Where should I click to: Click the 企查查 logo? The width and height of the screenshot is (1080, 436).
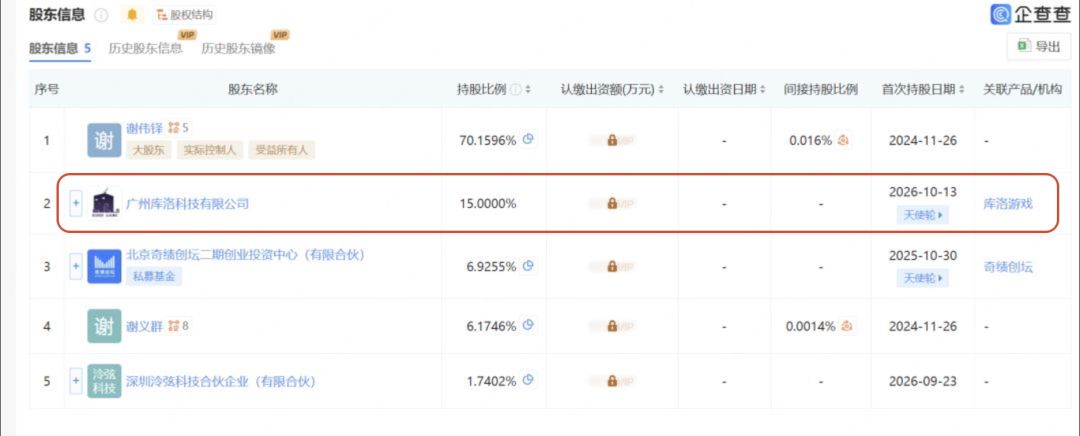coord(1030,14)
